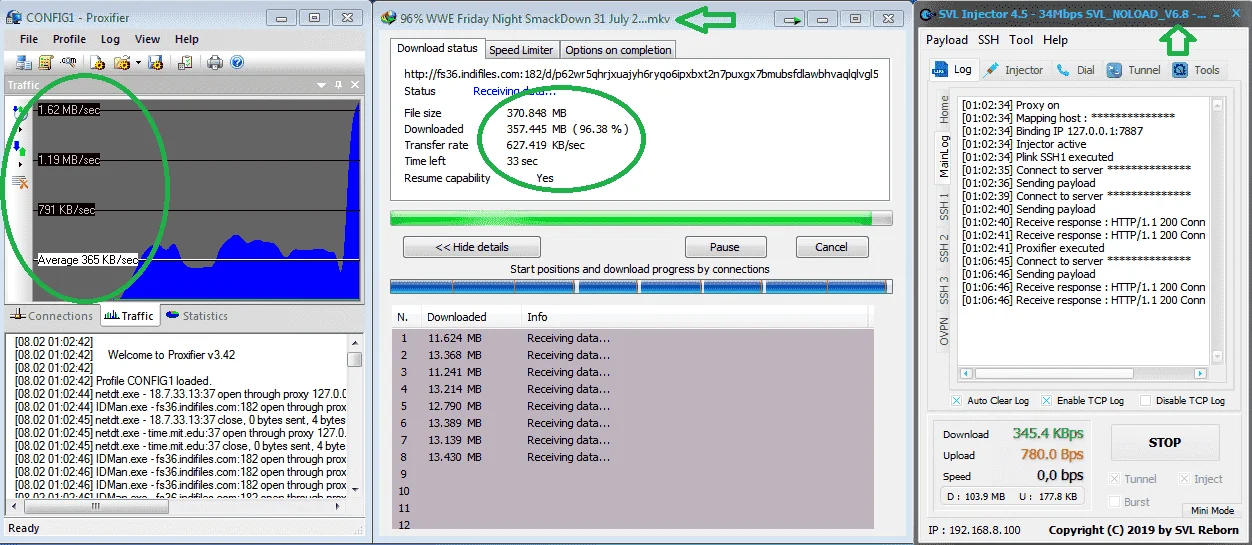This screenshot has width=1252, height=545.
Task: Select the vertical SSH 1 log tab
Action: click(944, 207)
